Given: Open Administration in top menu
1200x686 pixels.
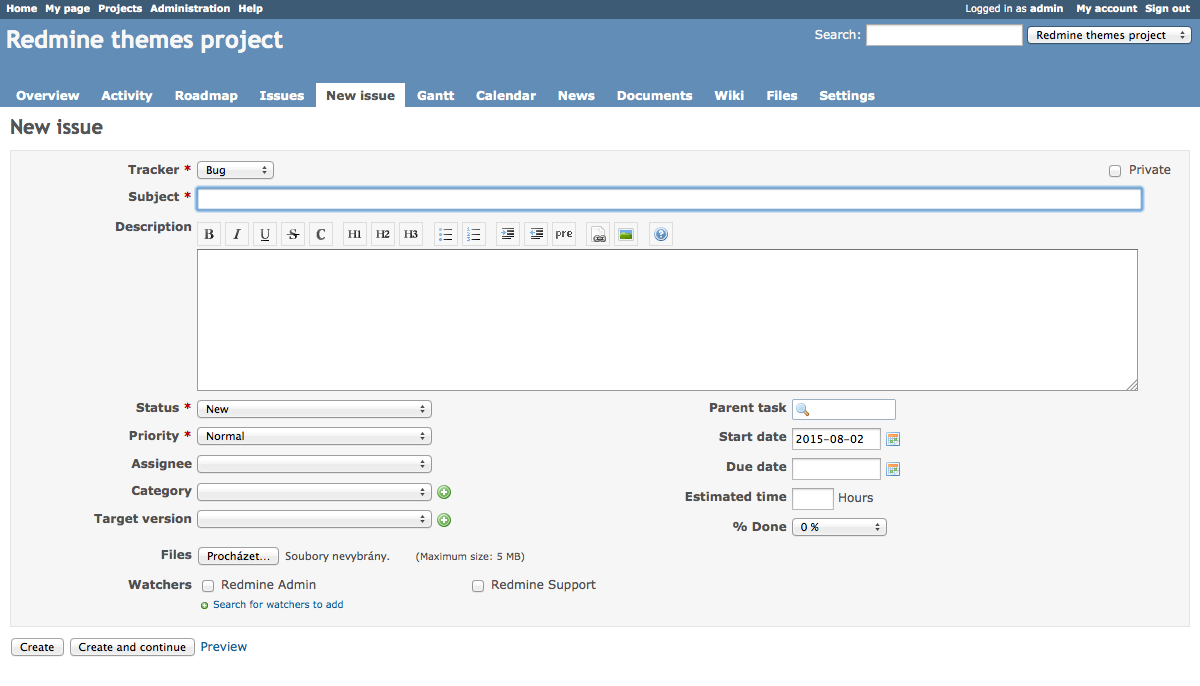Looking at the screenshot, I should pos(190,8).
